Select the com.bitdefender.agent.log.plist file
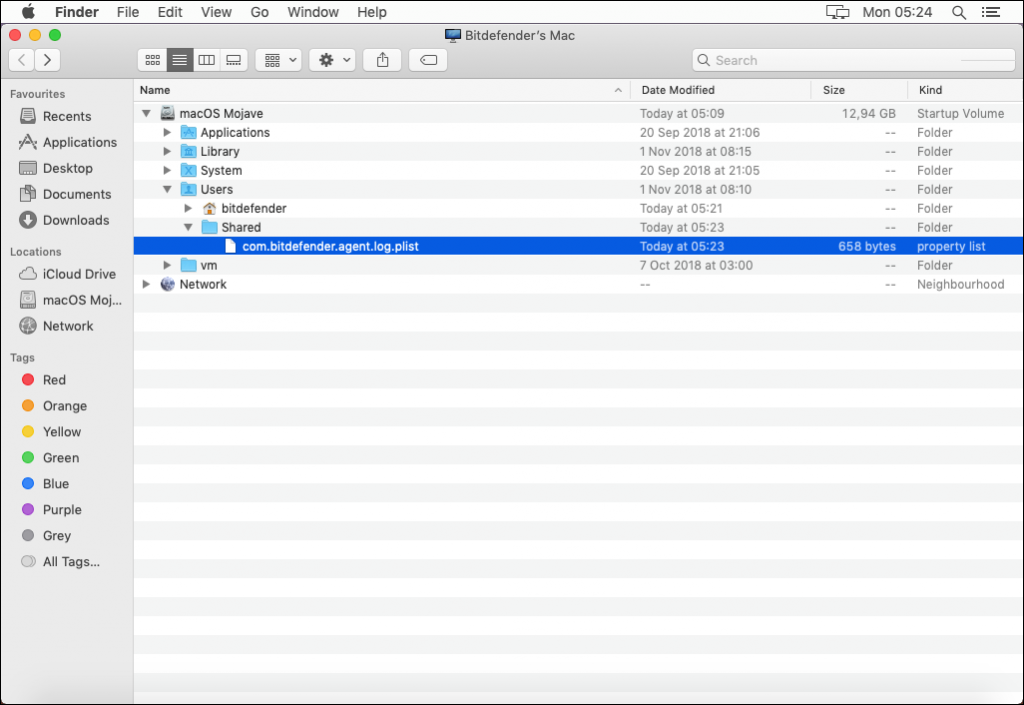Screen dimensions: 1024x705 click(579, 246)
